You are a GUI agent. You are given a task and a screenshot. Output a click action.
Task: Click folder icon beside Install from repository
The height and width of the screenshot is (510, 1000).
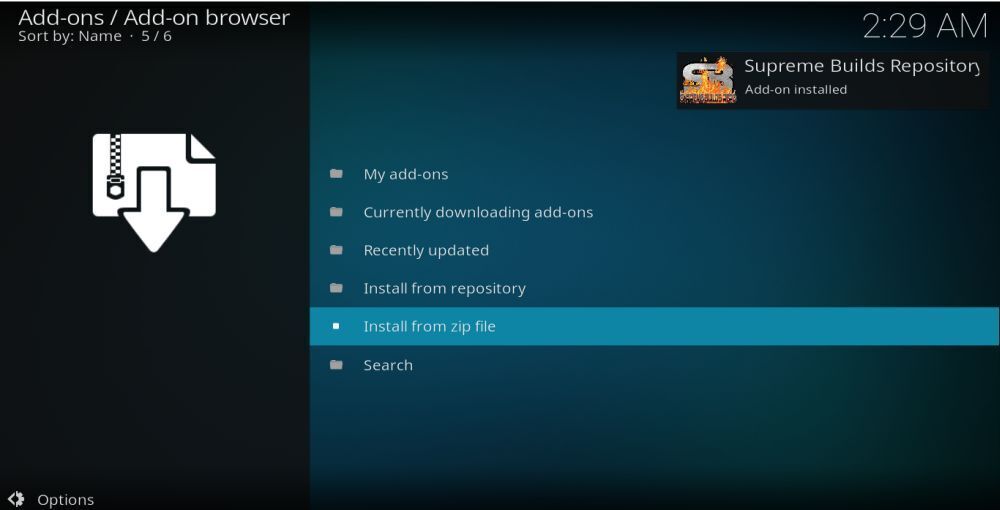coord(336,288)
